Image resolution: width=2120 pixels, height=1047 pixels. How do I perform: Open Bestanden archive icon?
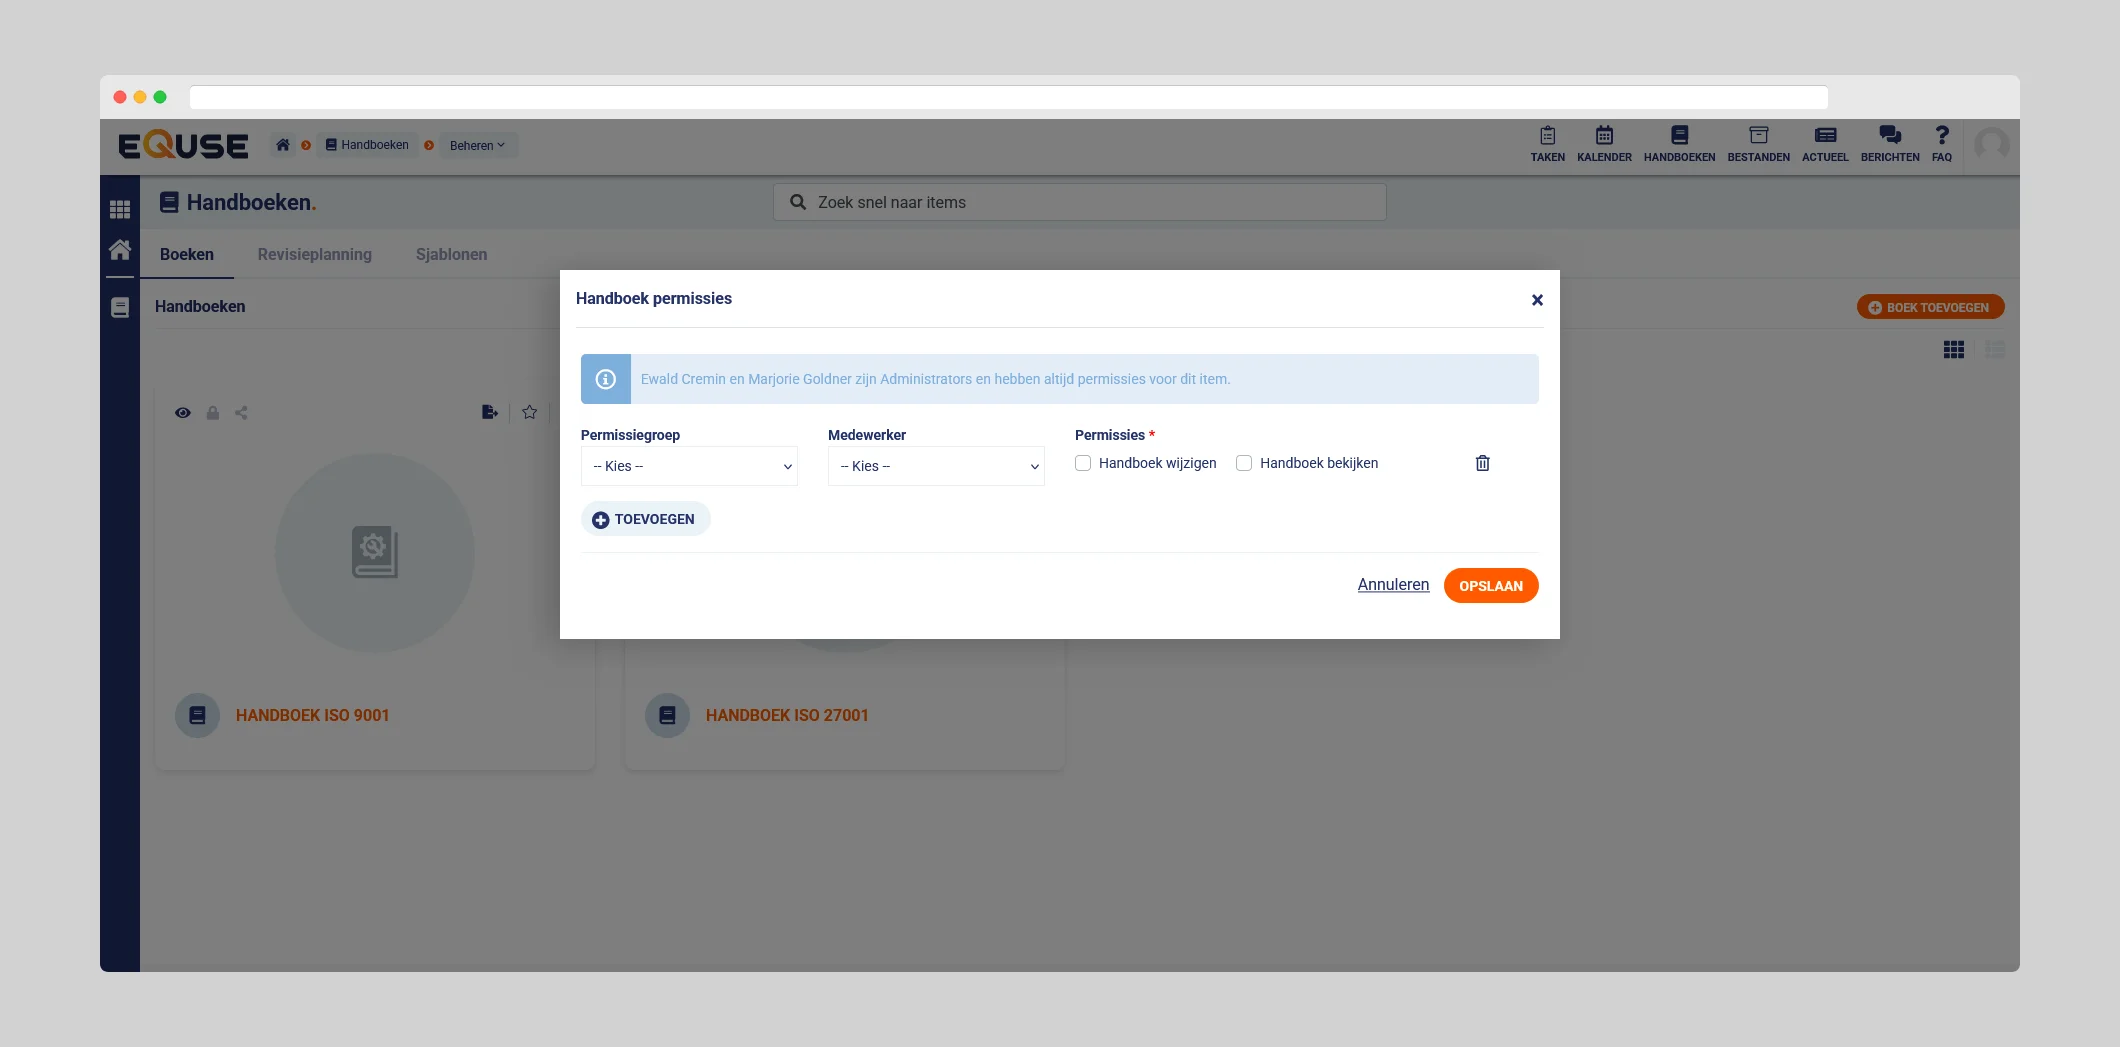point(1758,144)
